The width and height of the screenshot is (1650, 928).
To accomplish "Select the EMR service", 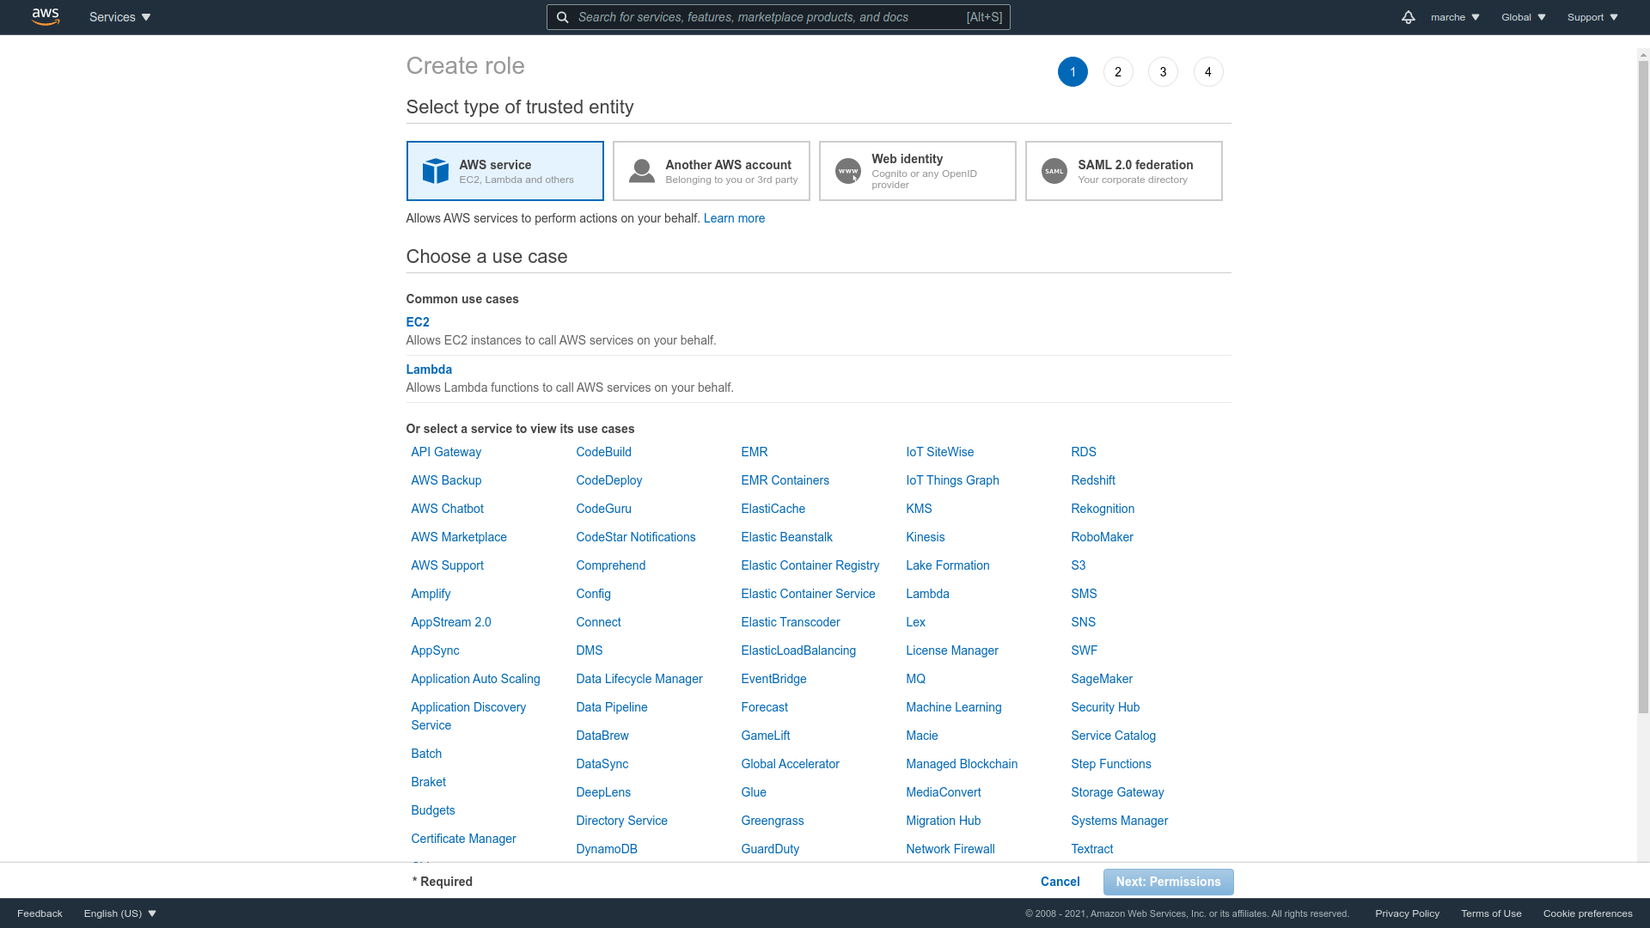I will [x=755, y=452].
